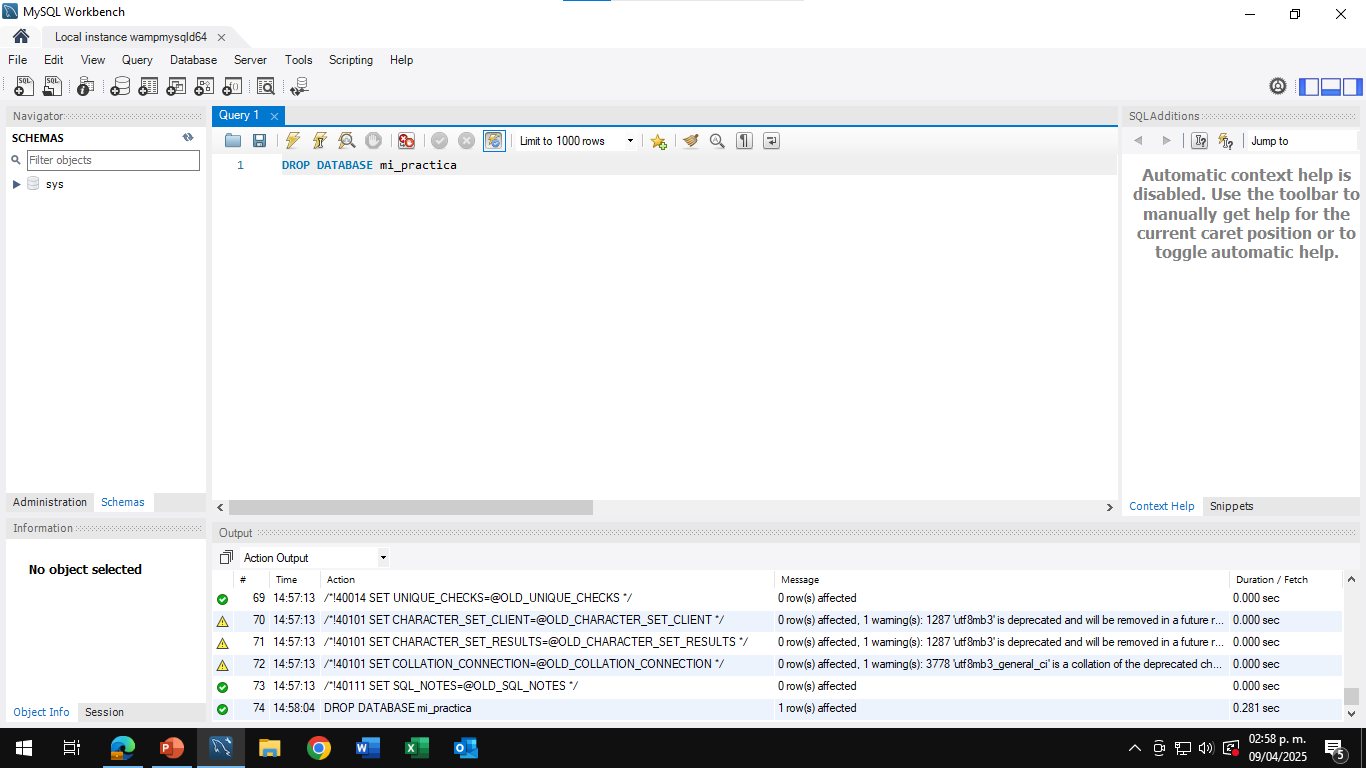Save the script with floppy icon
The height and width of the screenshot is (768, 1366).
coord(259,141)
